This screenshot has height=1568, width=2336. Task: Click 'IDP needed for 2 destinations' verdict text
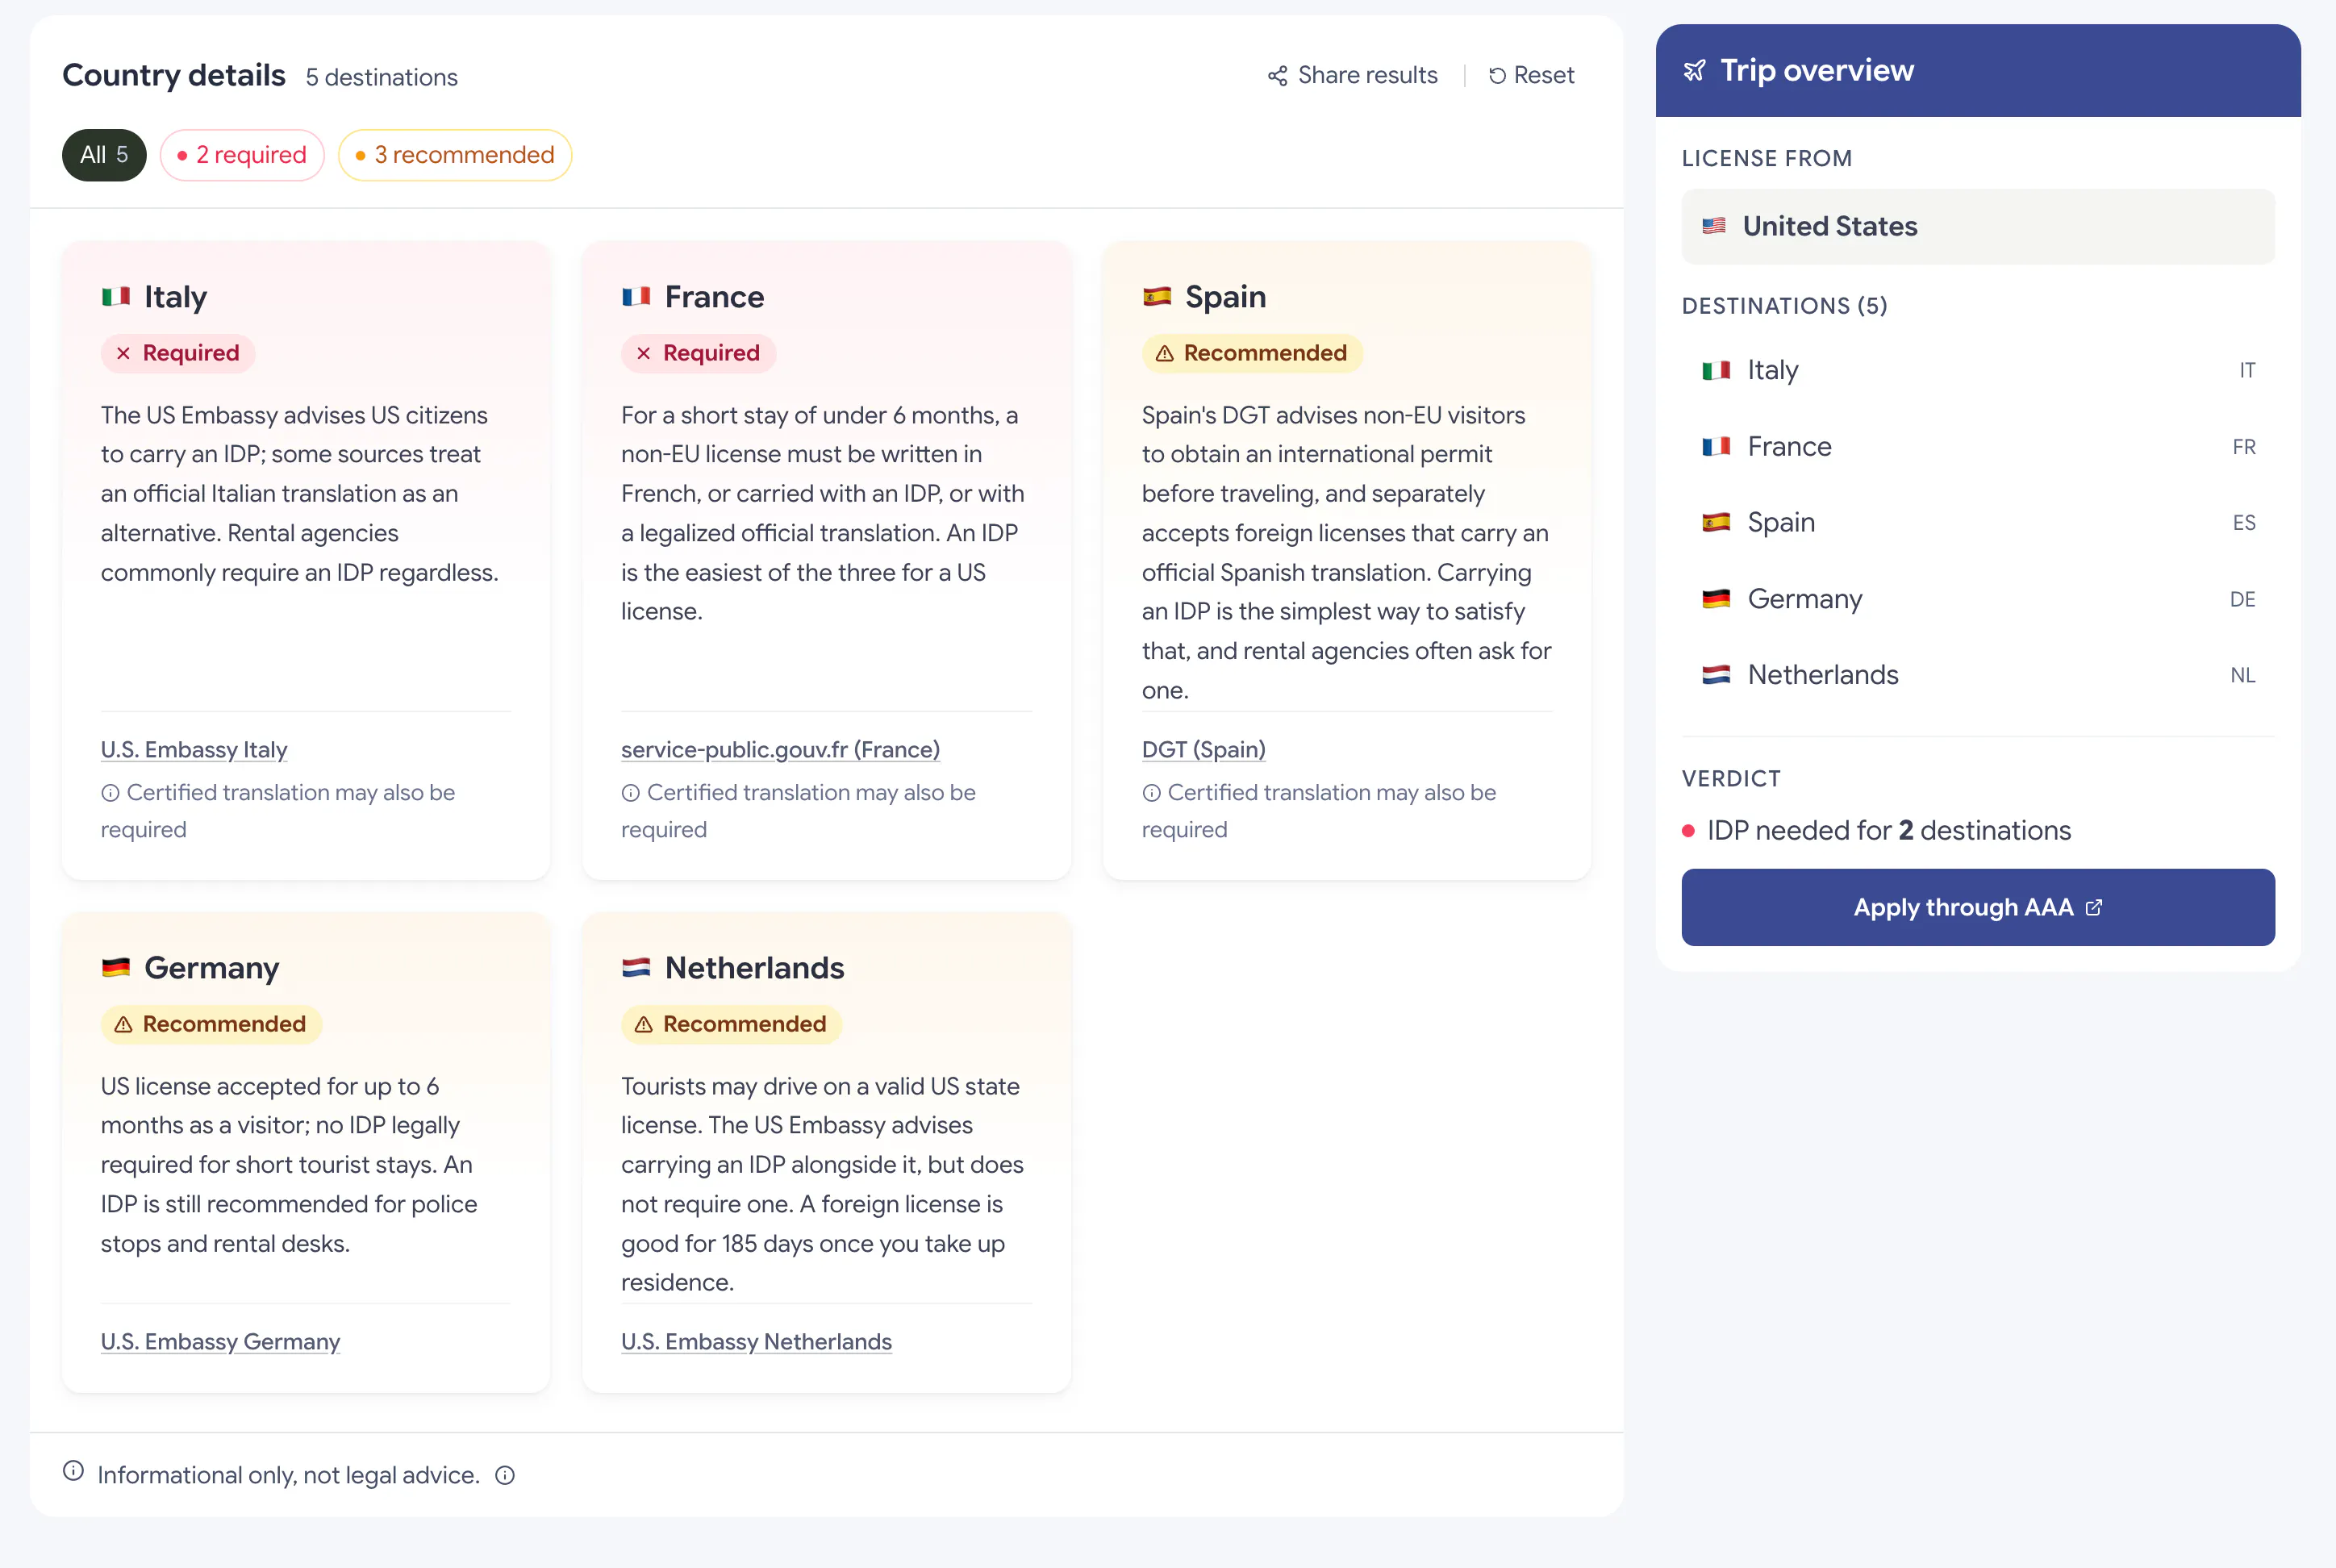click(1889, 831)
